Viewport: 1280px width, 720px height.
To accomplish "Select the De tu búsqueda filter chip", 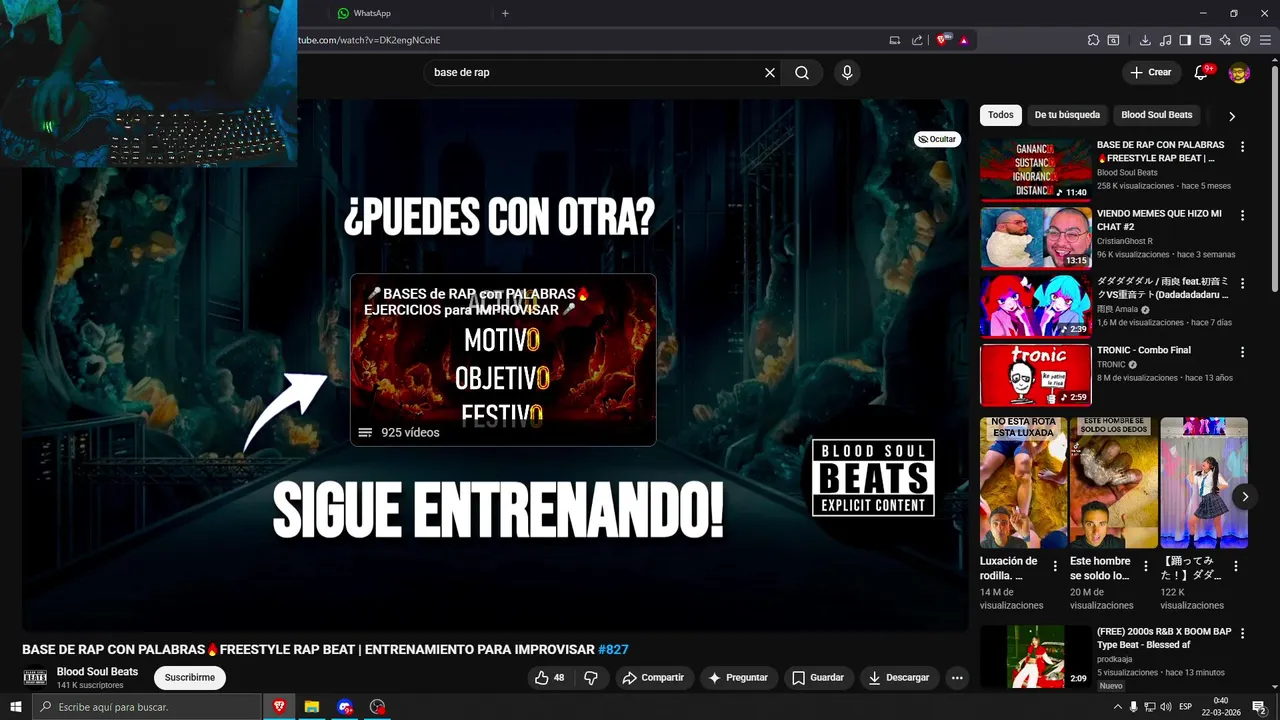I will pyautogui.click(x=1067, y=115).
